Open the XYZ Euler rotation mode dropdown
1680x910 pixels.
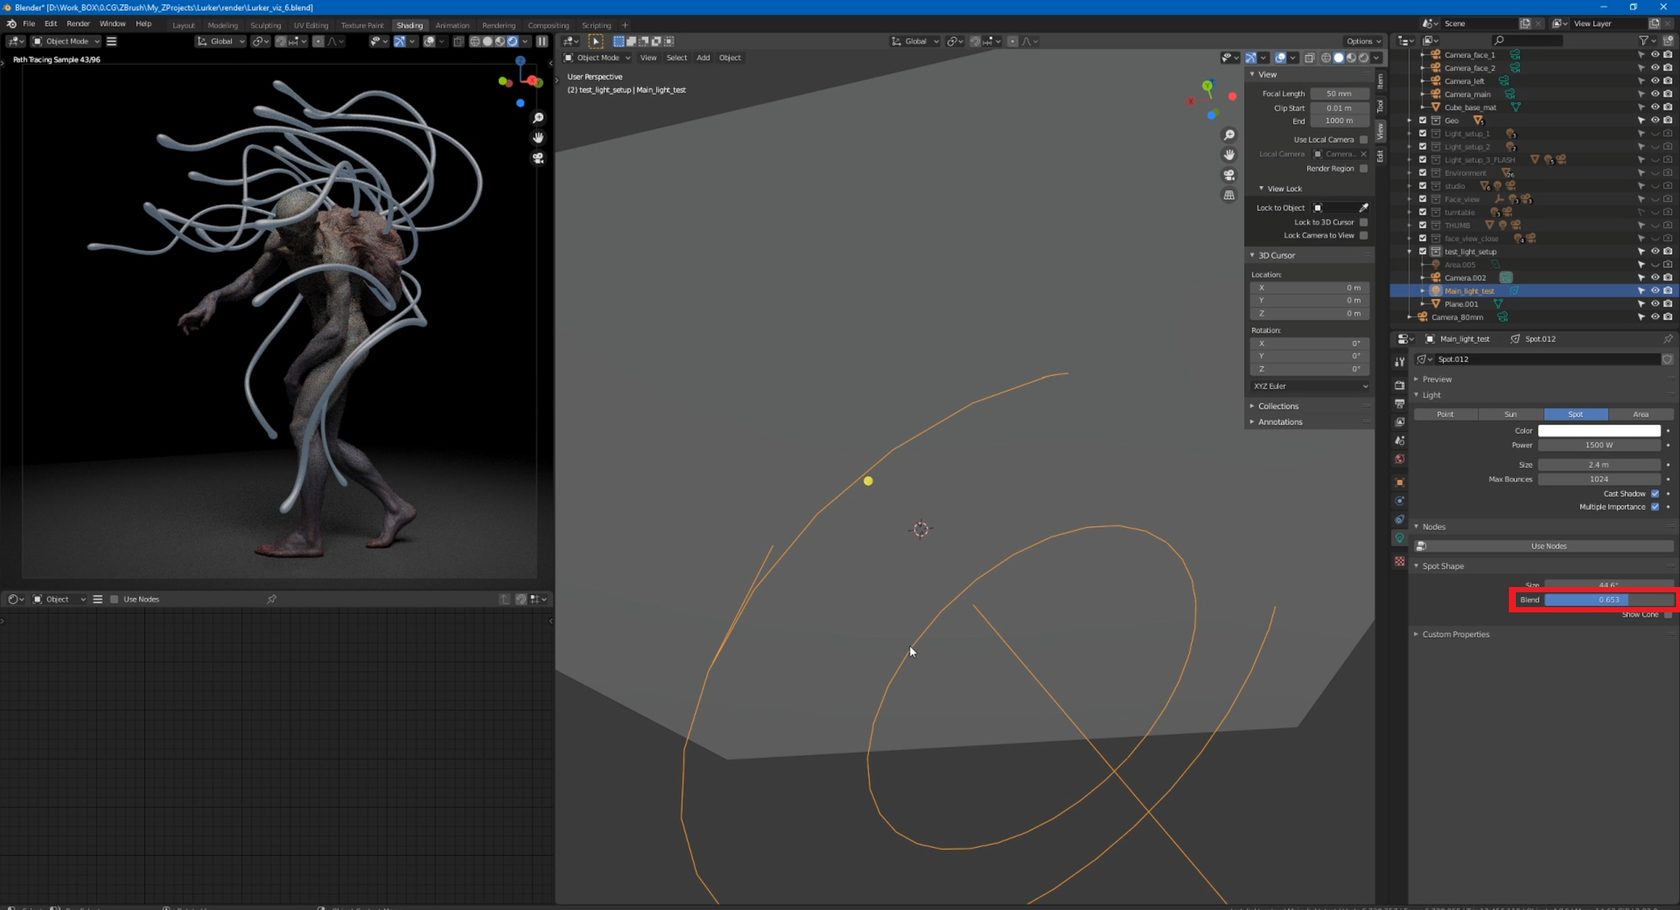pos(1310,386)
